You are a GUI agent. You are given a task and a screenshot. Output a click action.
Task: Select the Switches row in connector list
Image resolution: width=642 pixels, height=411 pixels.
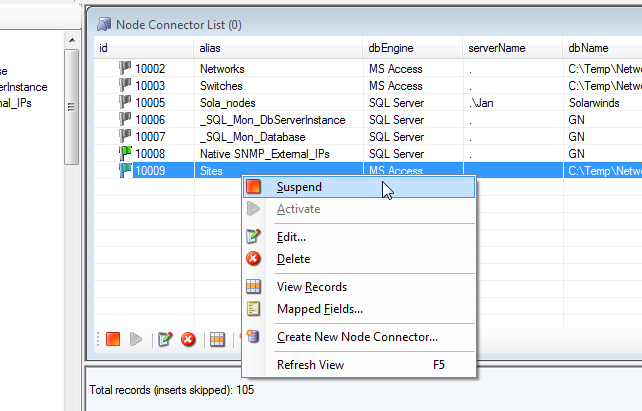(x=222, y=86)
